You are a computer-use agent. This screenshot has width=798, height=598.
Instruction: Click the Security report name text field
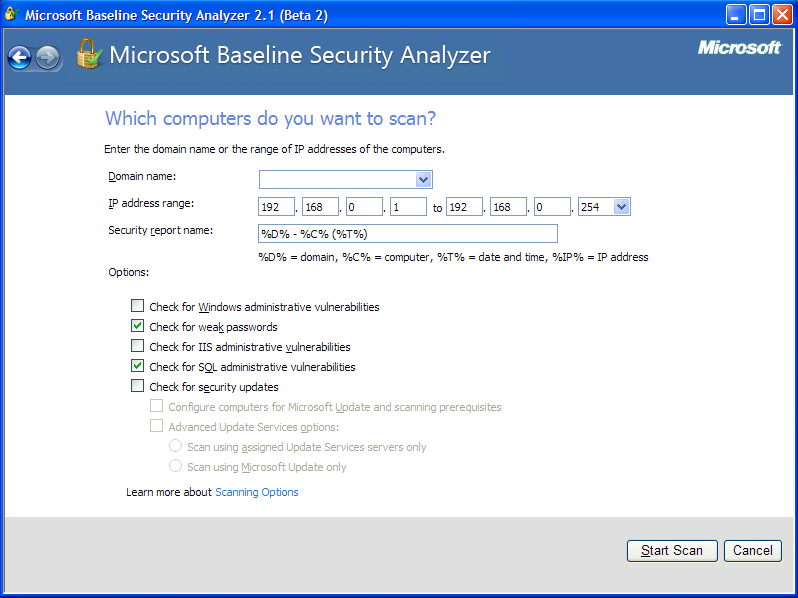coord(408,234)
